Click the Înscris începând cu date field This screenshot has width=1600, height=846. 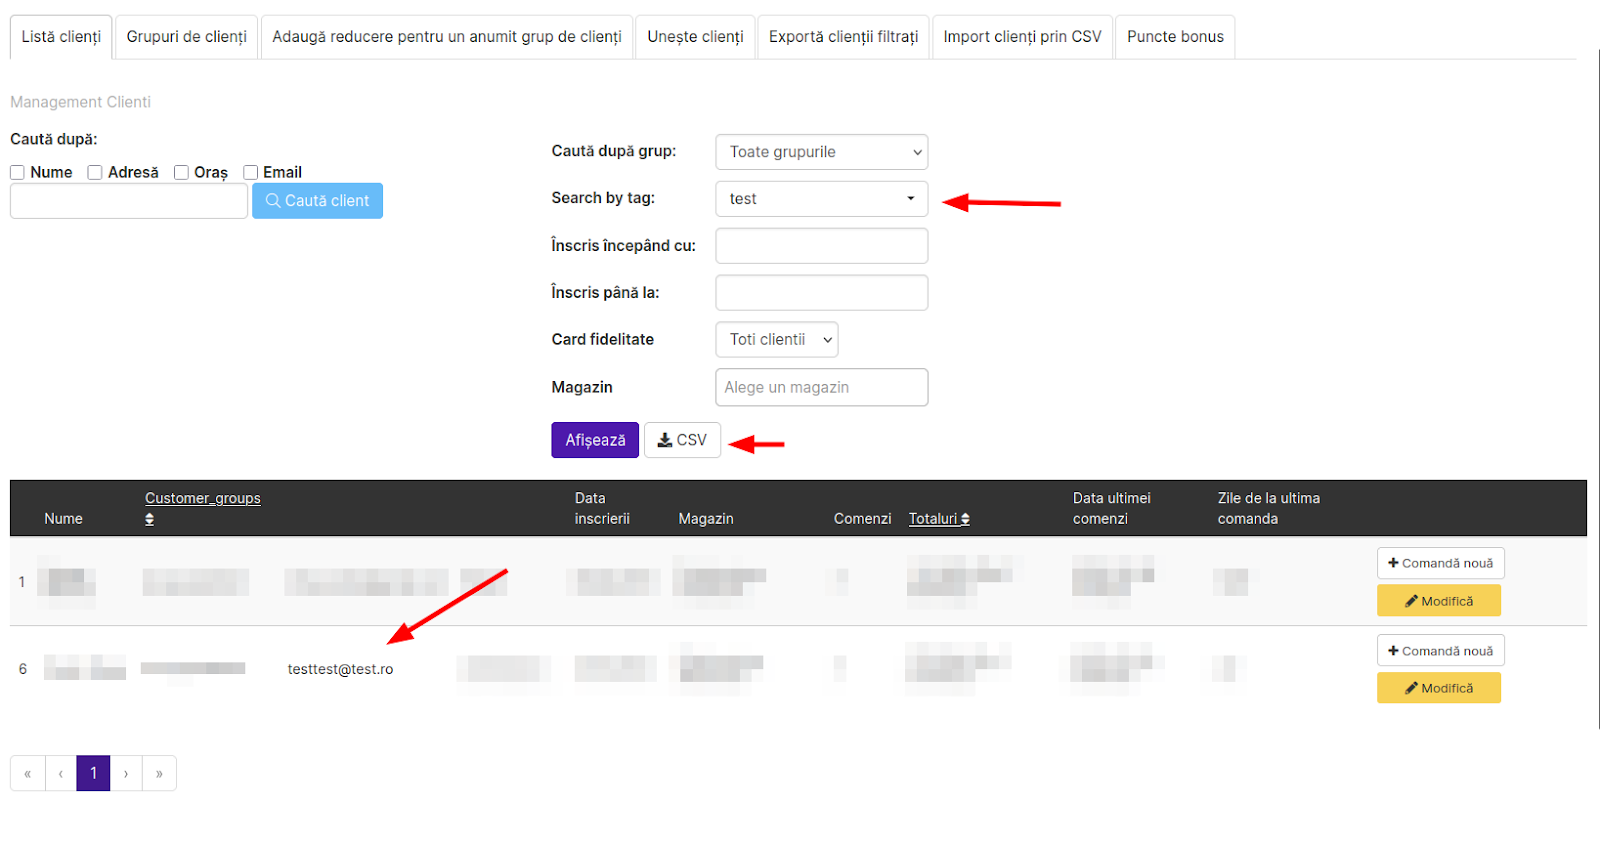point(821,246)
